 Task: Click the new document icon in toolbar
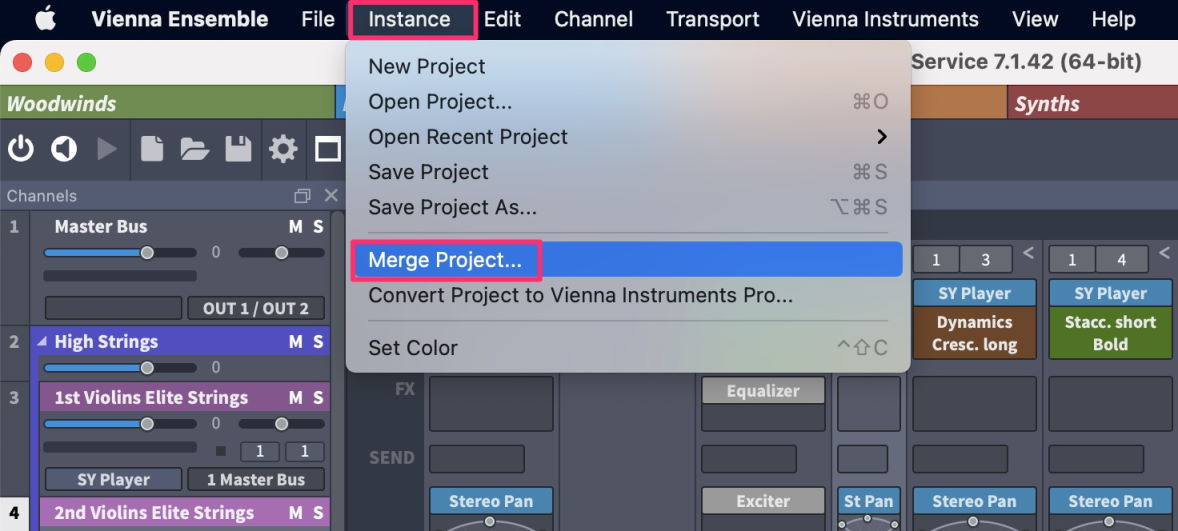click(x=152, y=149)
